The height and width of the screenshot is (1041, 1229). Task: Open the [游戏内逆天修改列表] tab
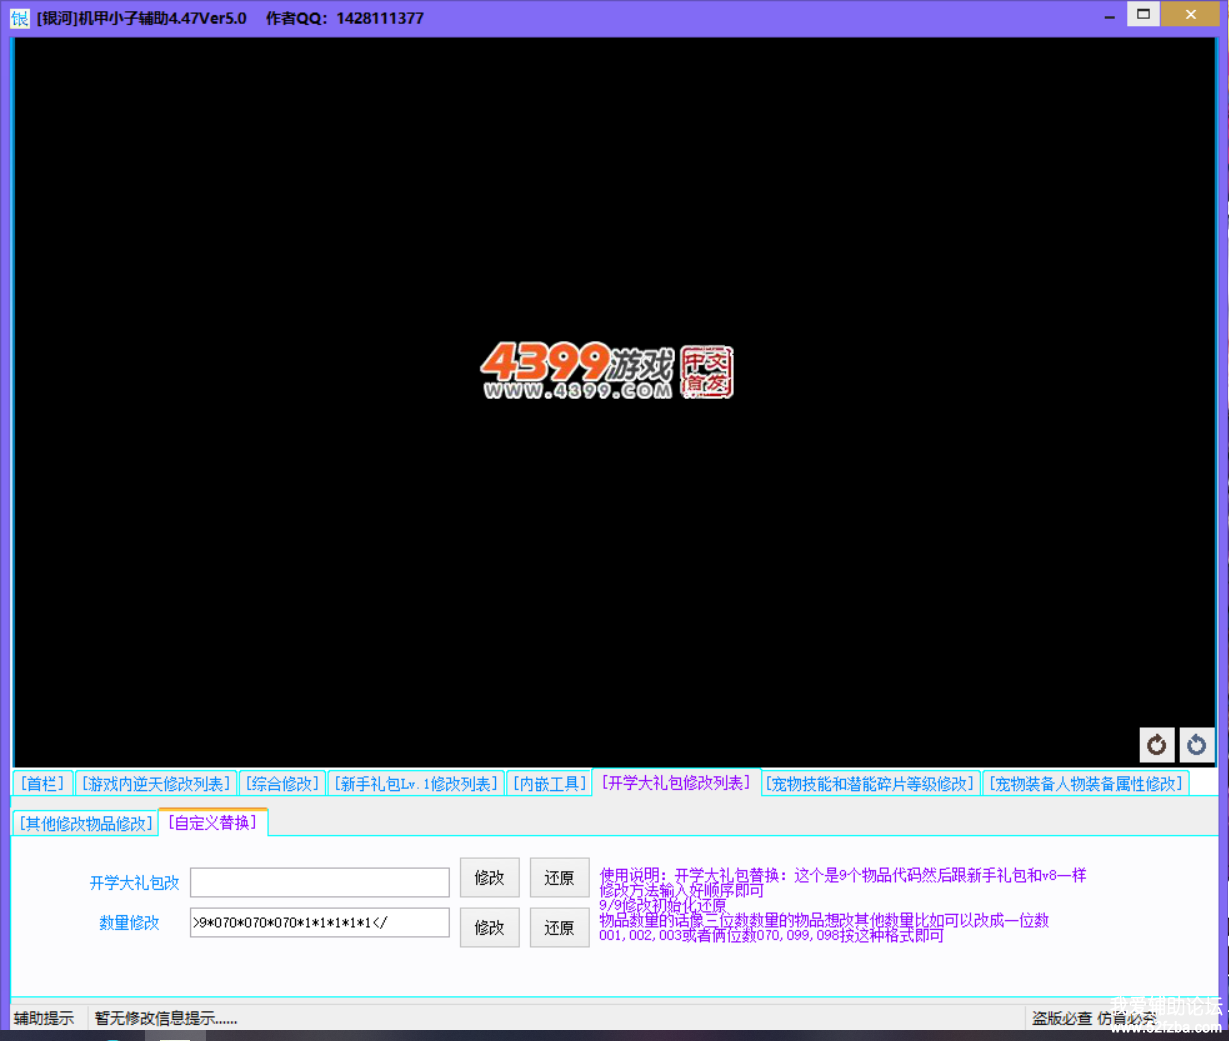[156, 784]
